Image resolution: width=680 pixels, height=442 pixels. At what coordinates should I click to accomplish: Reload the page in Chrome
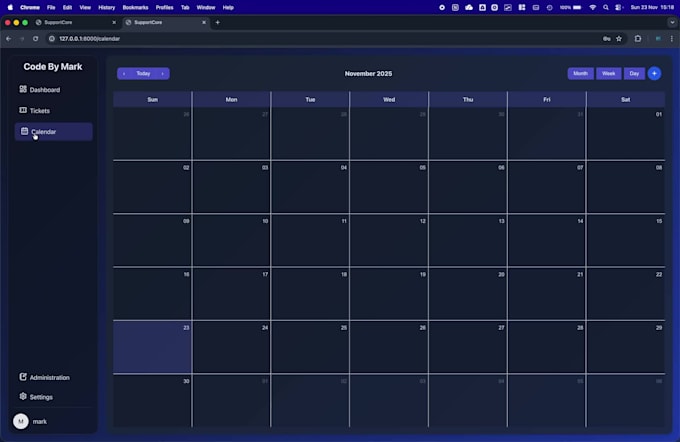36,39
